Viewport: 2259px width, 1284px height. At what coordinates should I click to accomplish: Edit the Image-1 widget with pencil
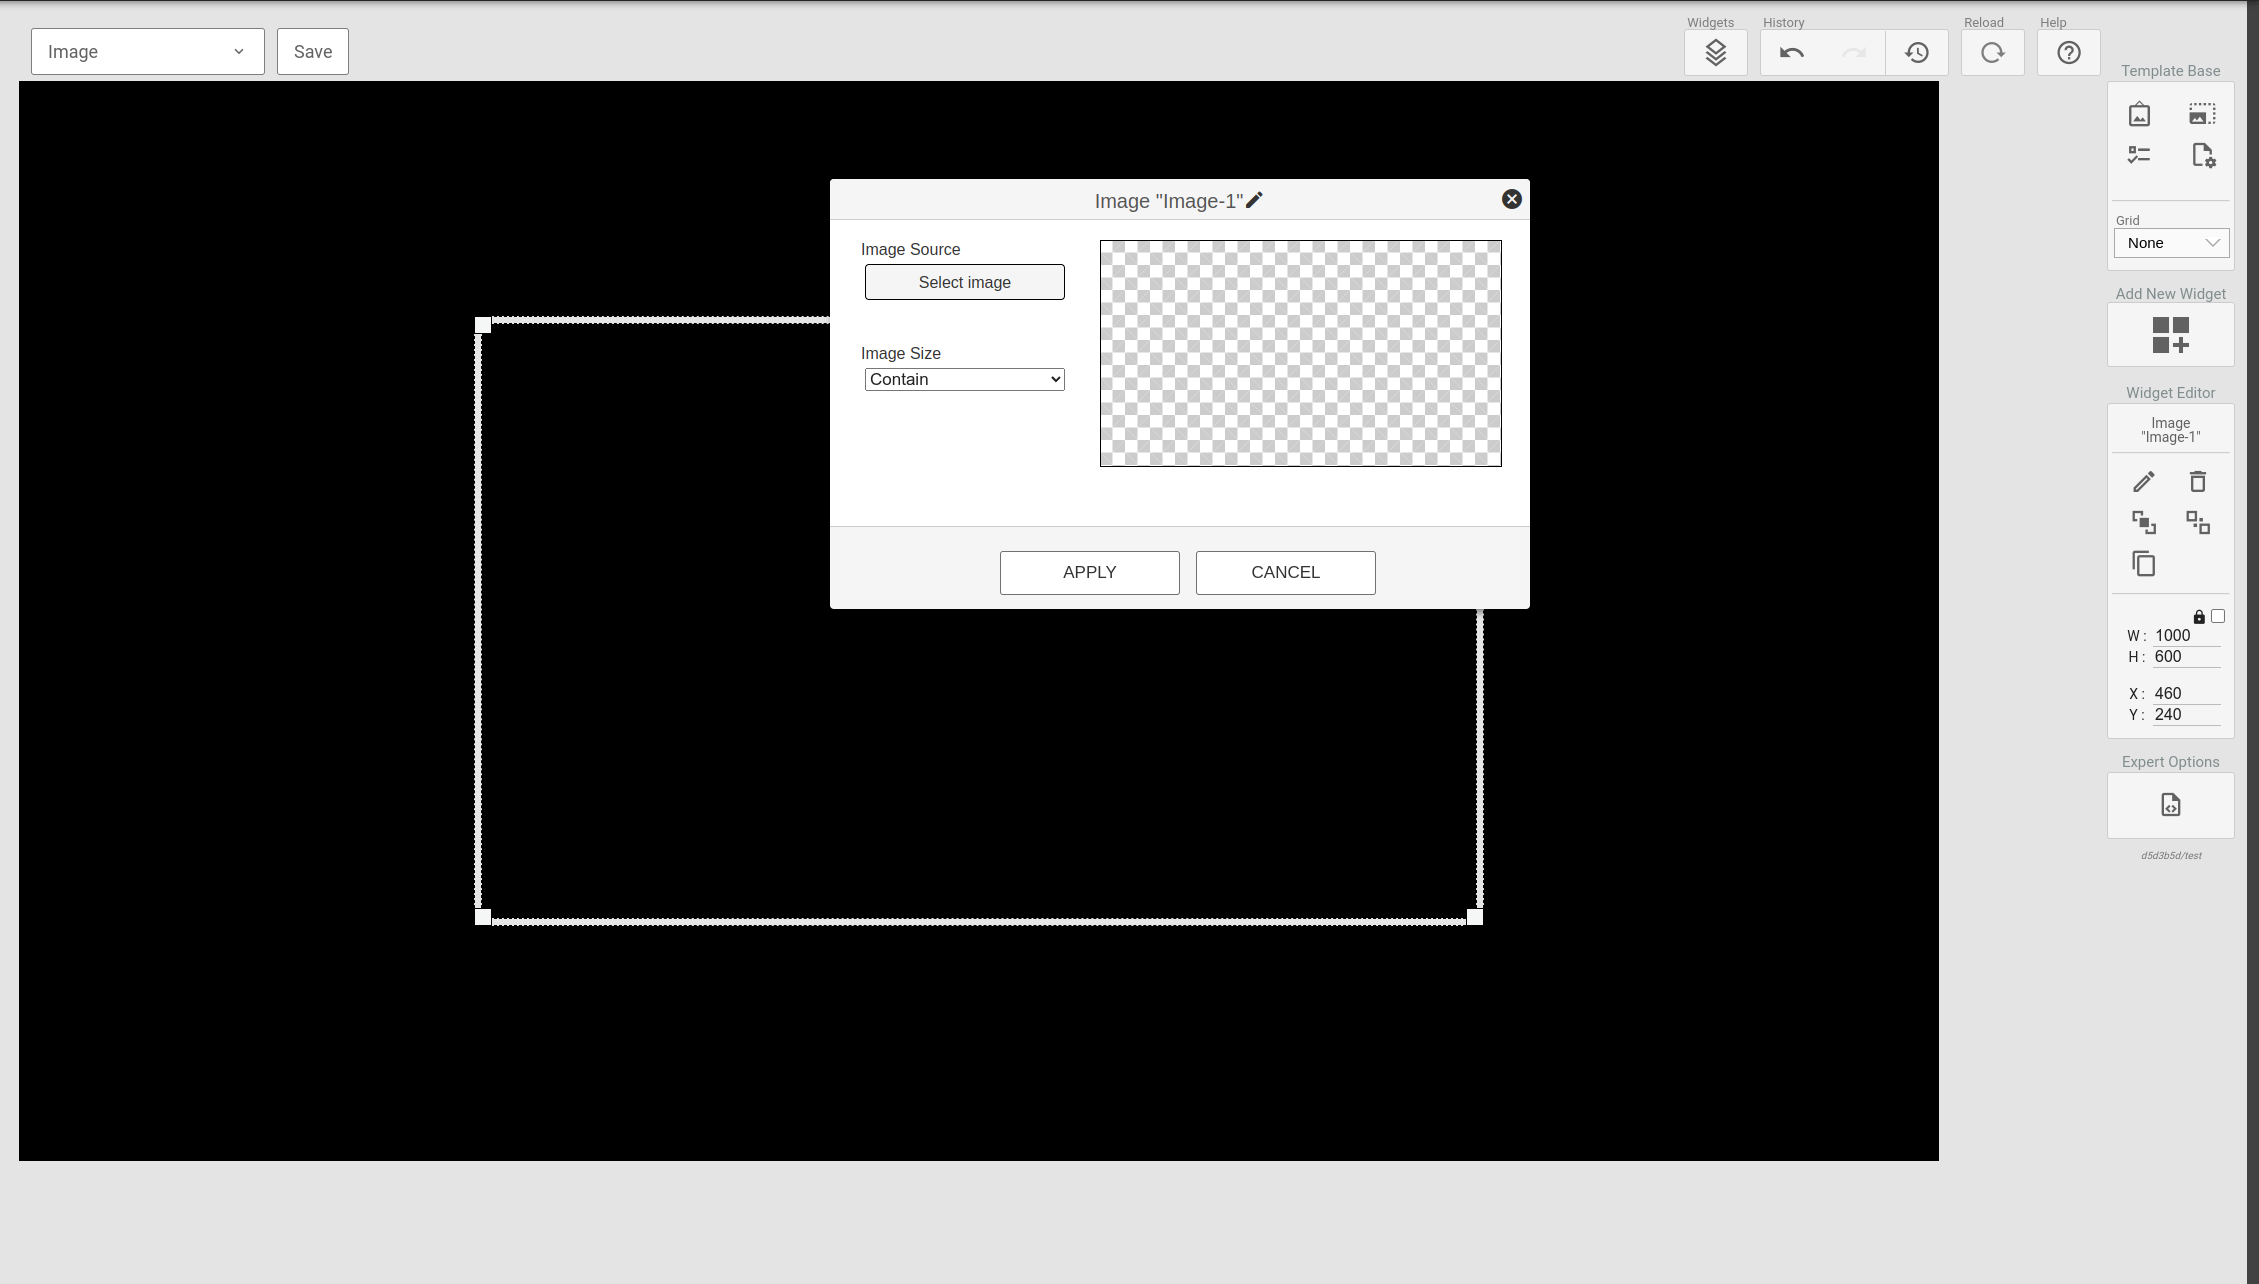pyautogui.click(x=2143, y=482)
